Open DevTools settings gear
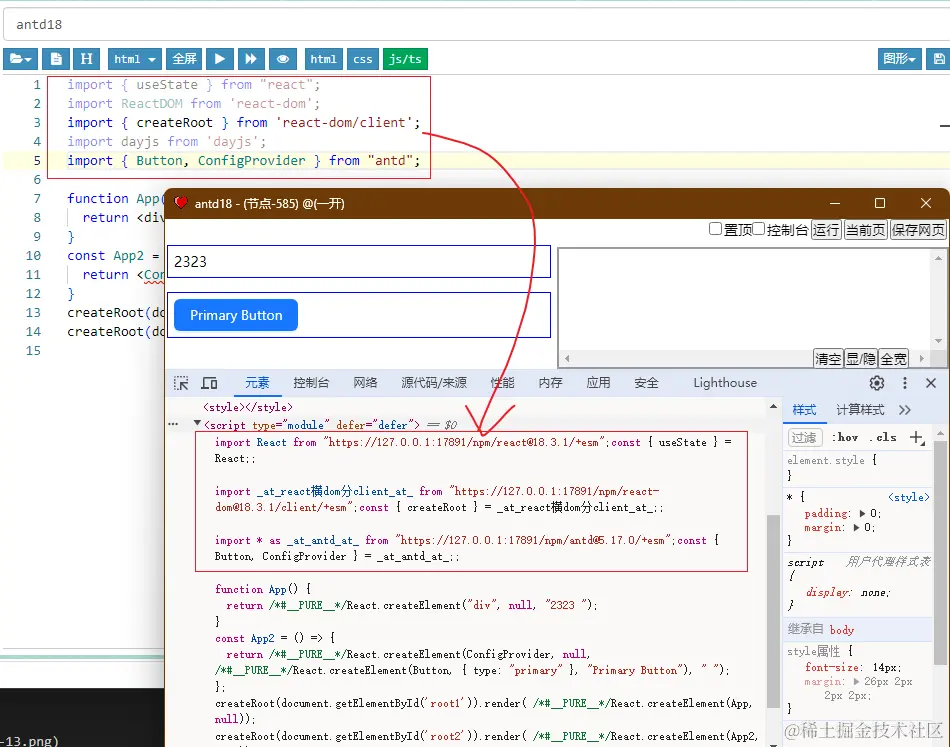 coord(877,383)
